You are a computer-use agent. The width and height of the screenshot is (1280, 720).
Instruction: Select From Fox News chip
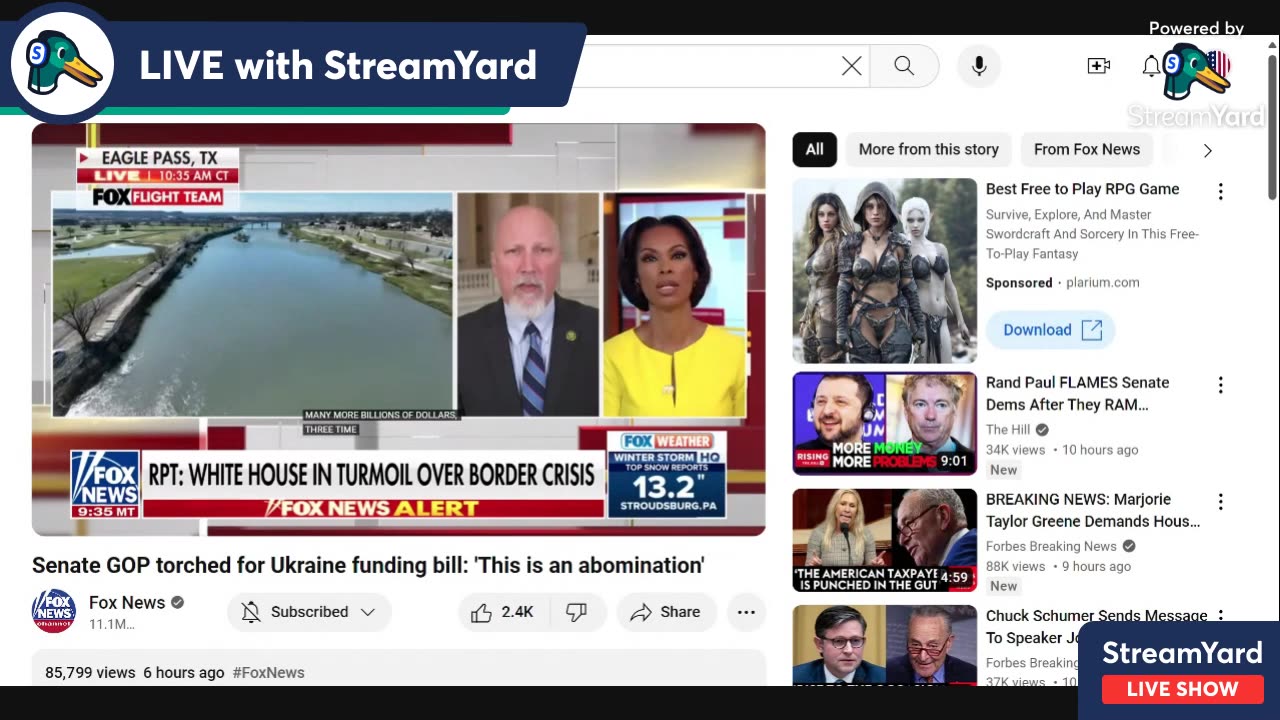[1086, 149]
